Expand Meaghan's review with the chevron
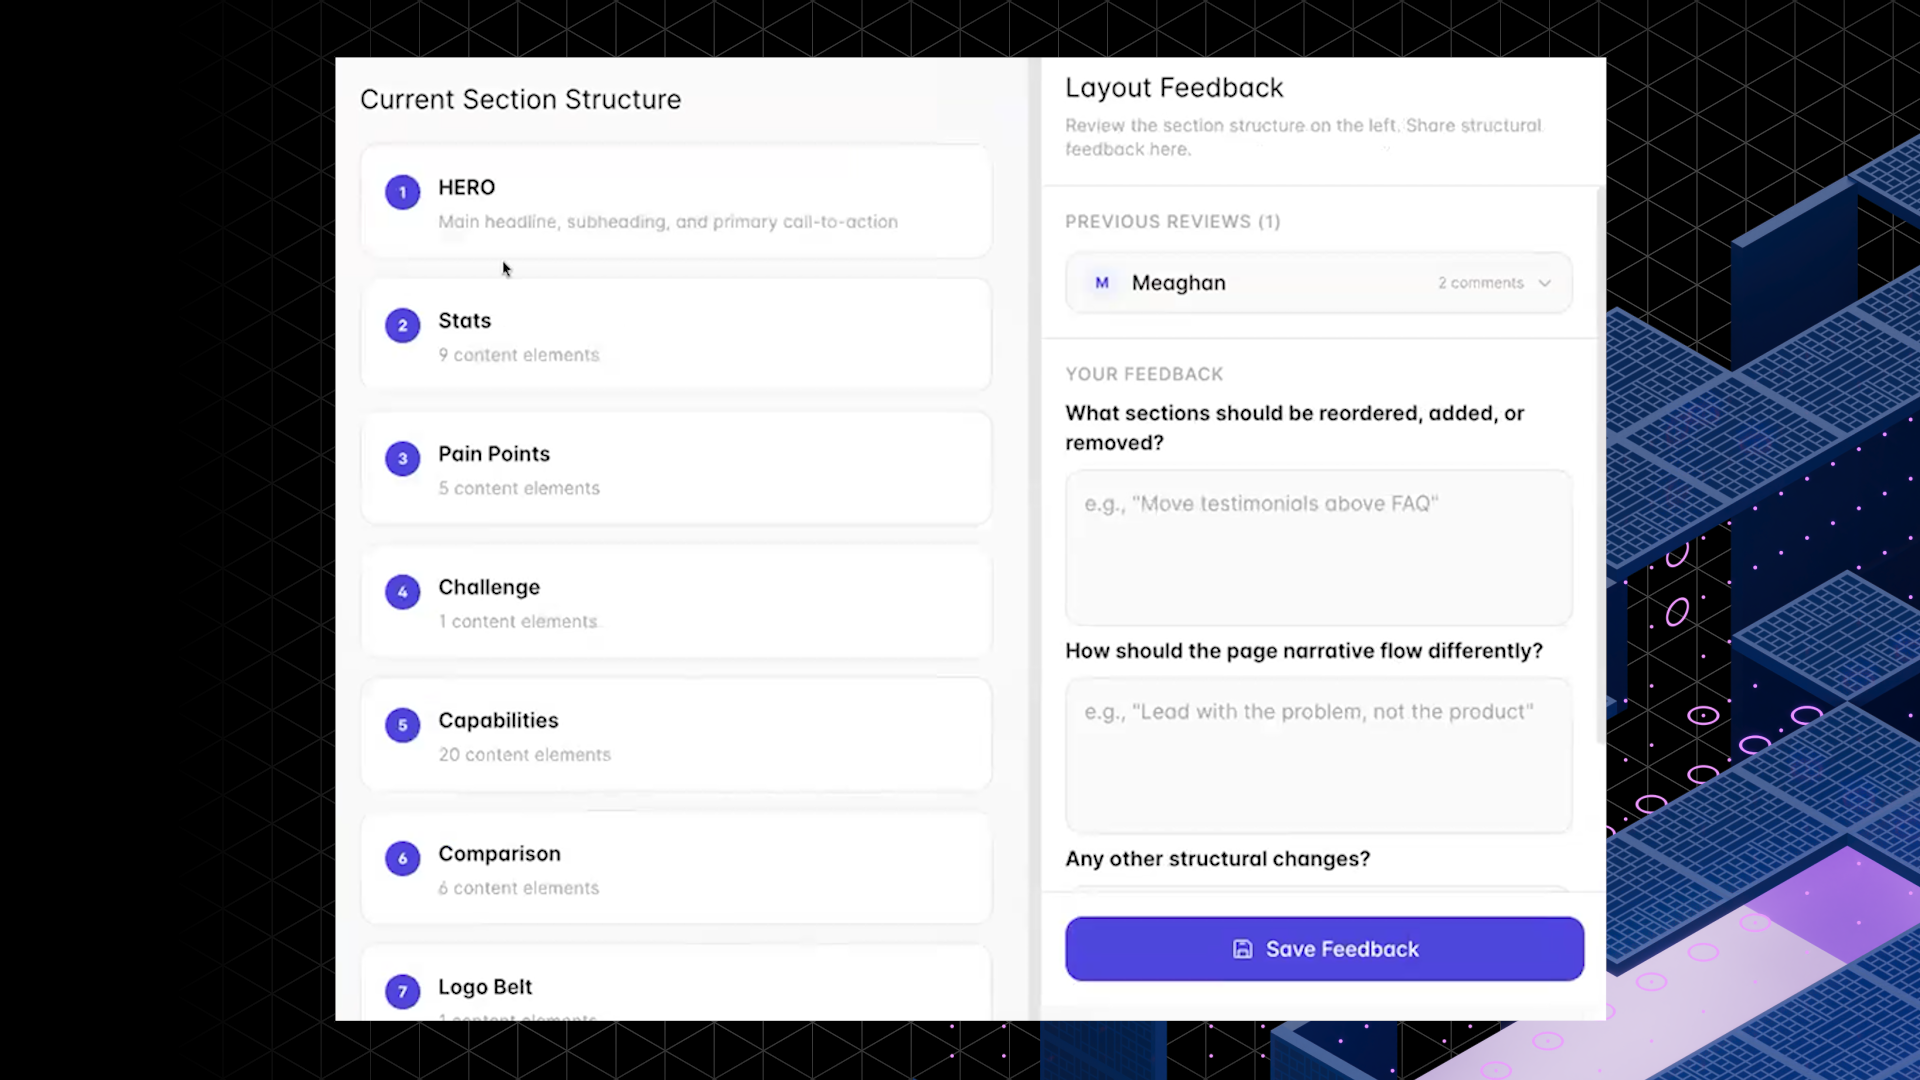 (x=1545, y=283)
